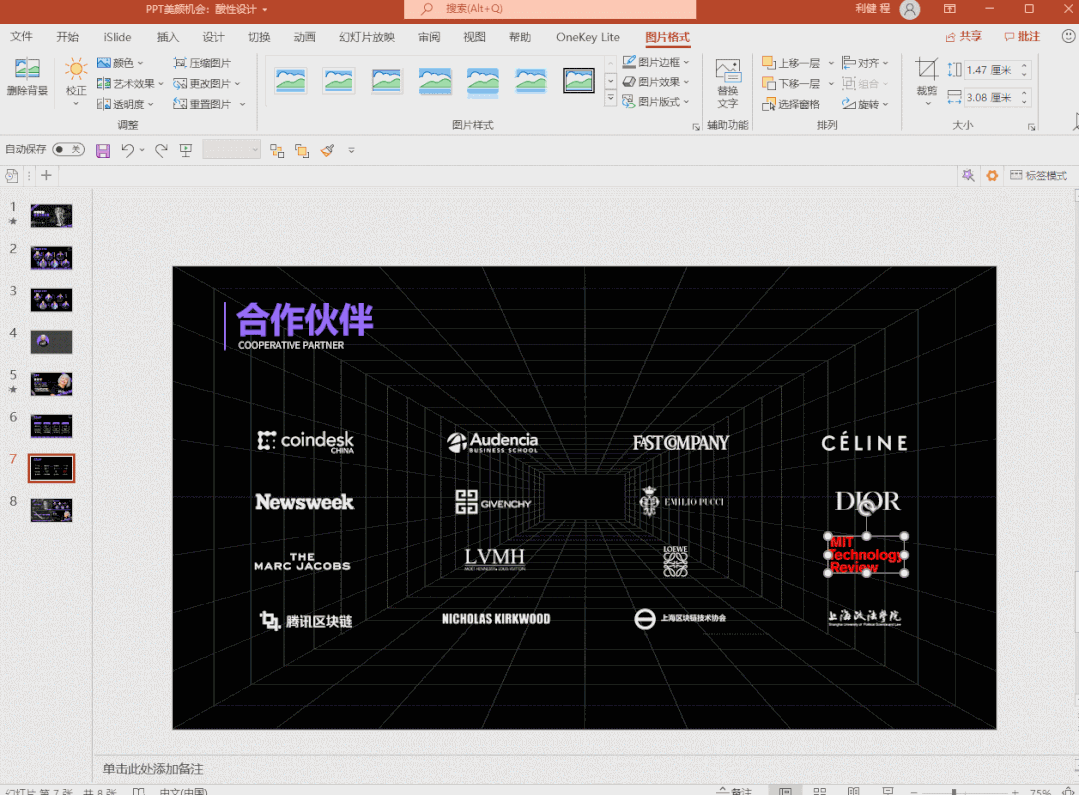Click the width value field 3.08 厘米
The height and width of the screenshot is (795, 1079).
click(x=991, y=97)
